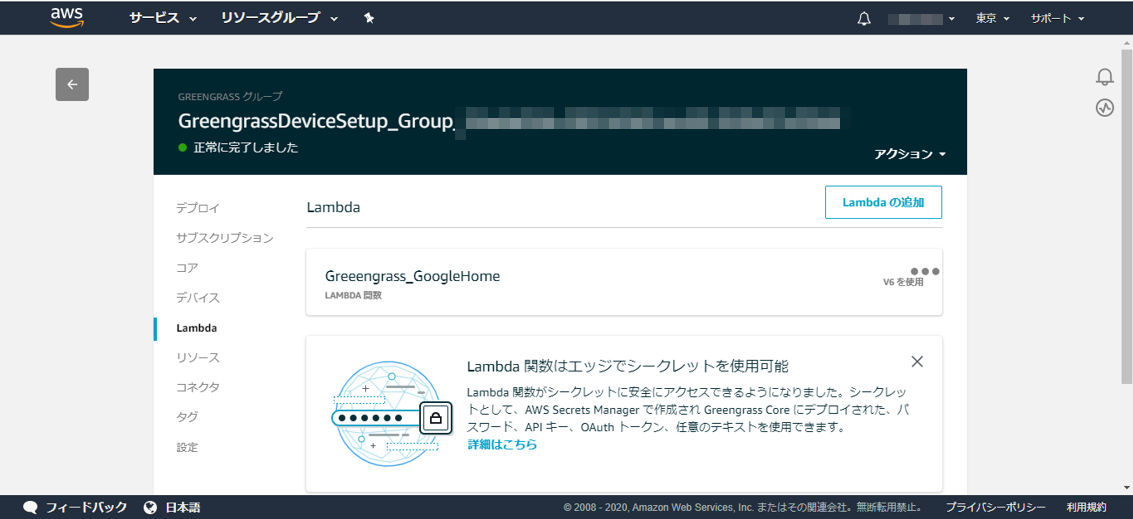Open the right-side bell notifications panel icon
Screen dimensions: 1133x519
point(1104,77)
